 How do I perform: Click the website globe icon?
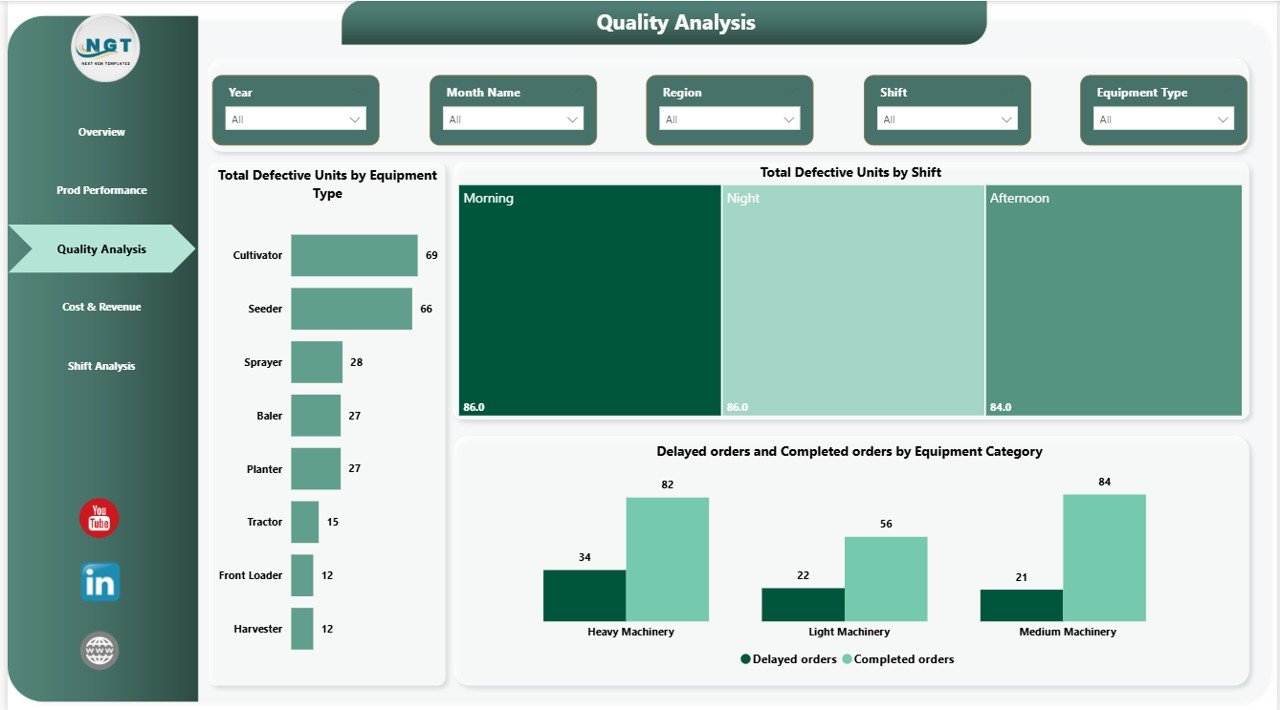98,649
